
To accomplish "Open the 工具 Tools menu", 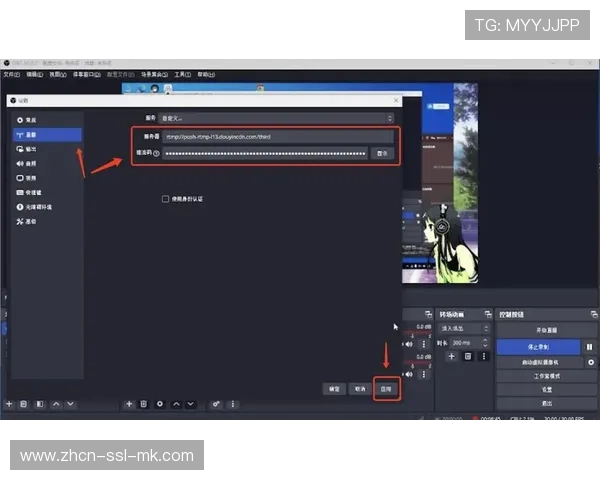I will (x=182, y=74).
